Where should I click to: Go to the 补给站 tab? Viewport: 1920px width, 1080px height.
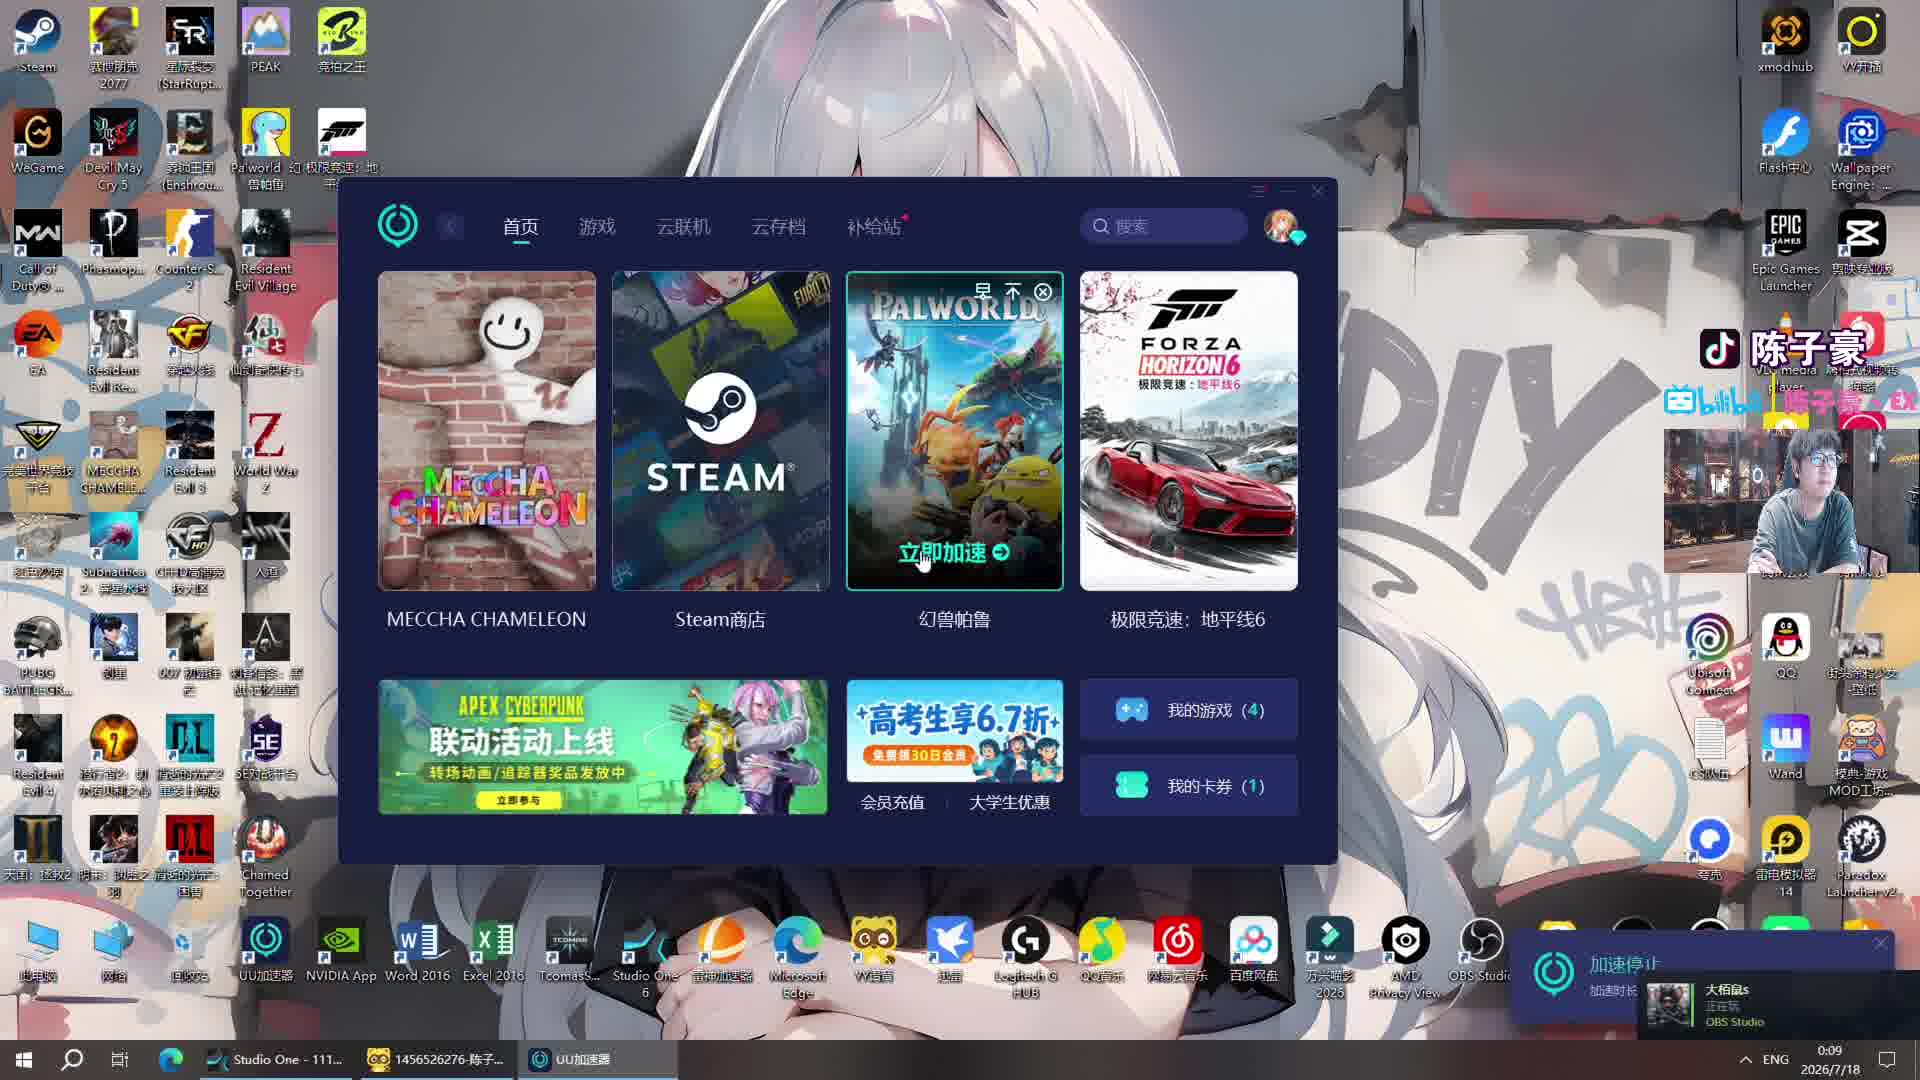point(874,227)
